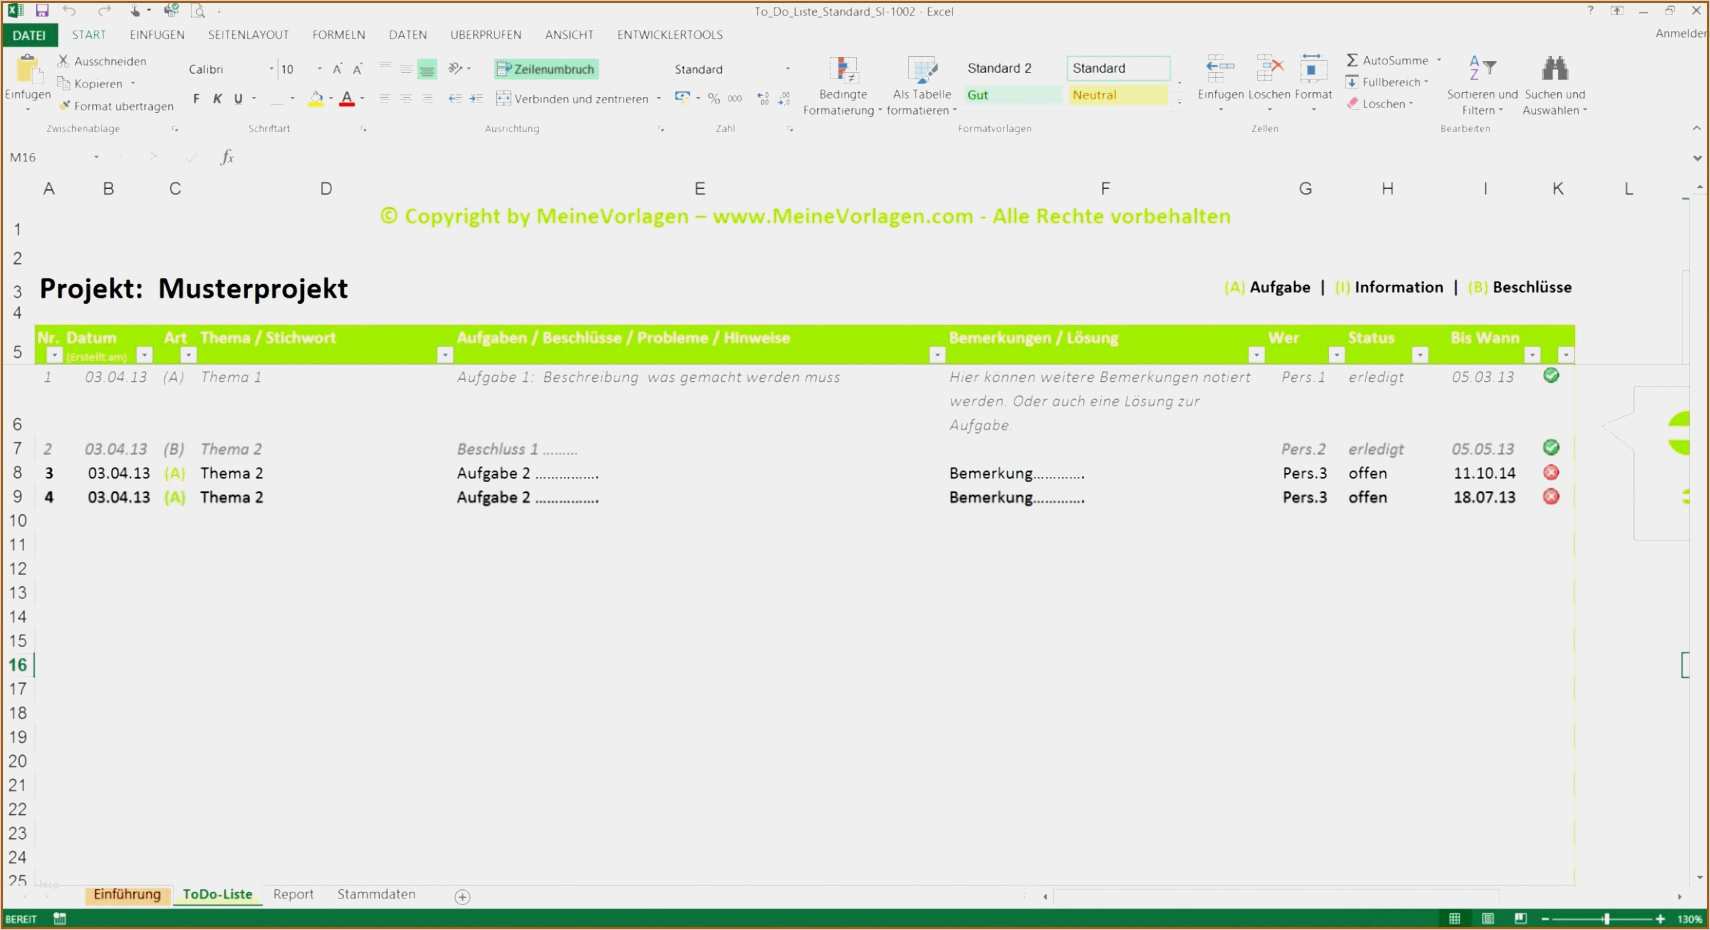Open the Report sheet tab
Viewport: 1710px width, 930px height.
pos(293,894)
